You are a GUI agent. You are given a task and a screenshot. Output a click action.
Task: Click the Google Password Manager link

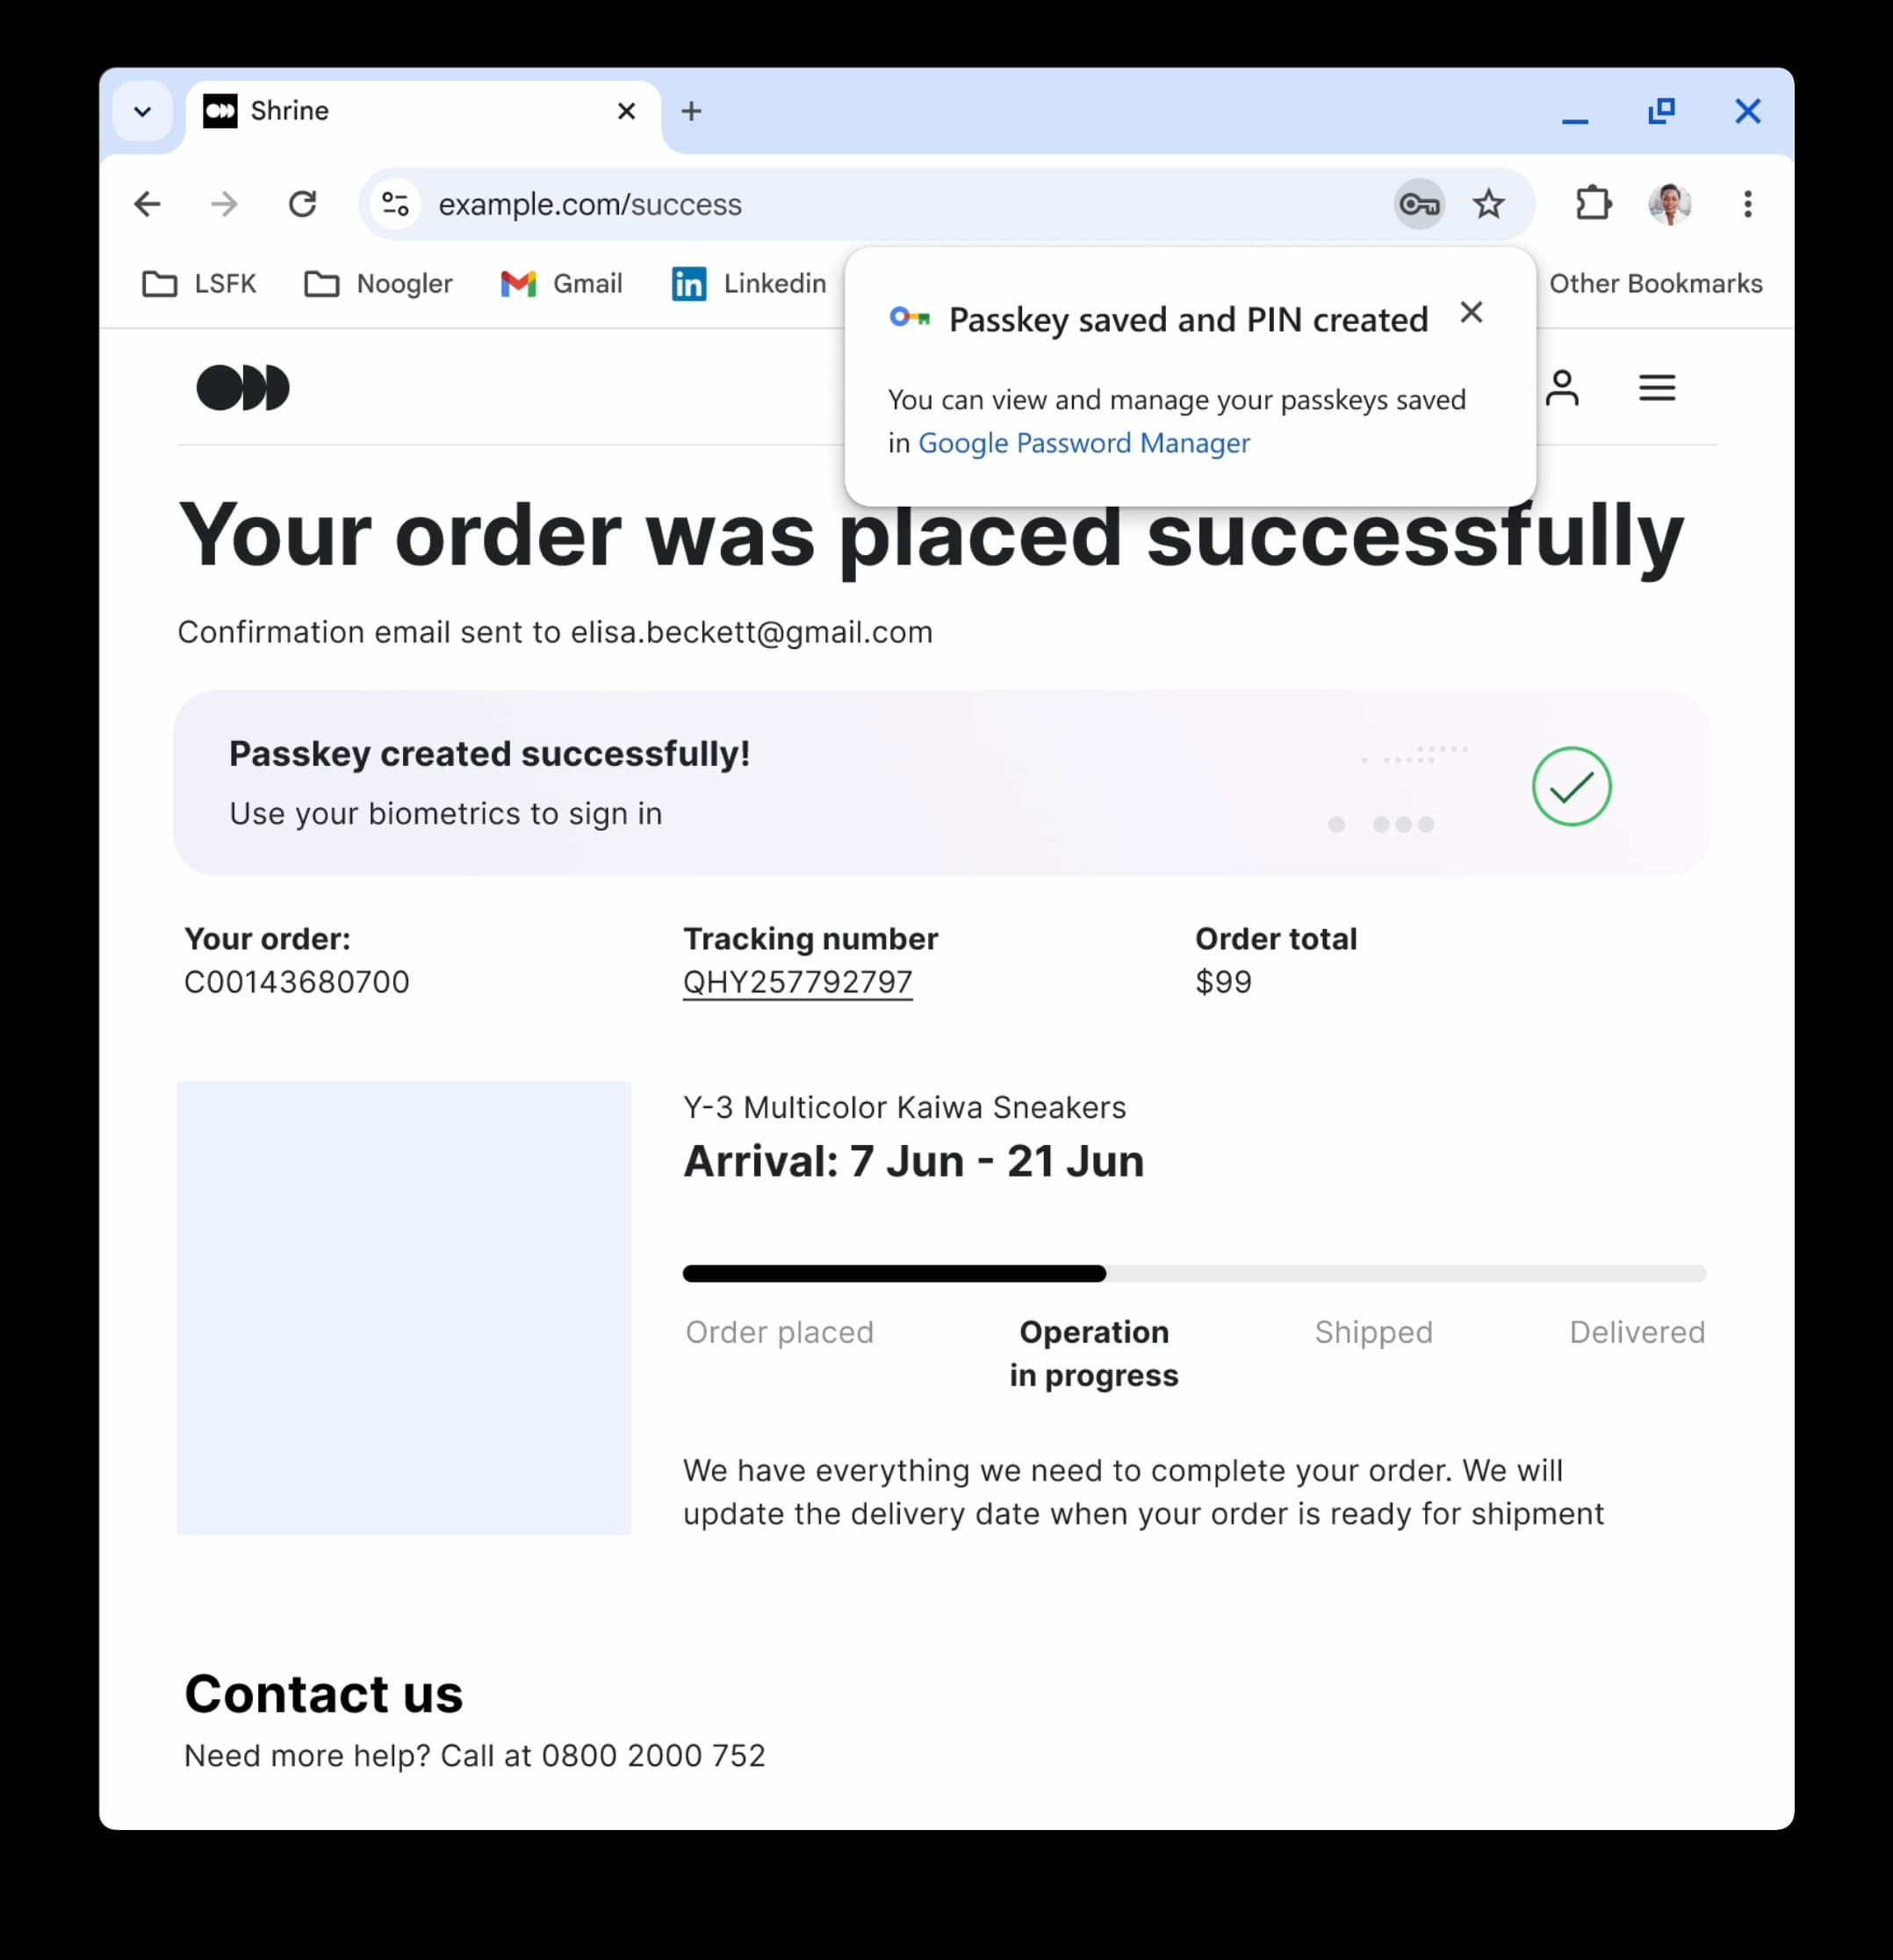[1083, 441]
